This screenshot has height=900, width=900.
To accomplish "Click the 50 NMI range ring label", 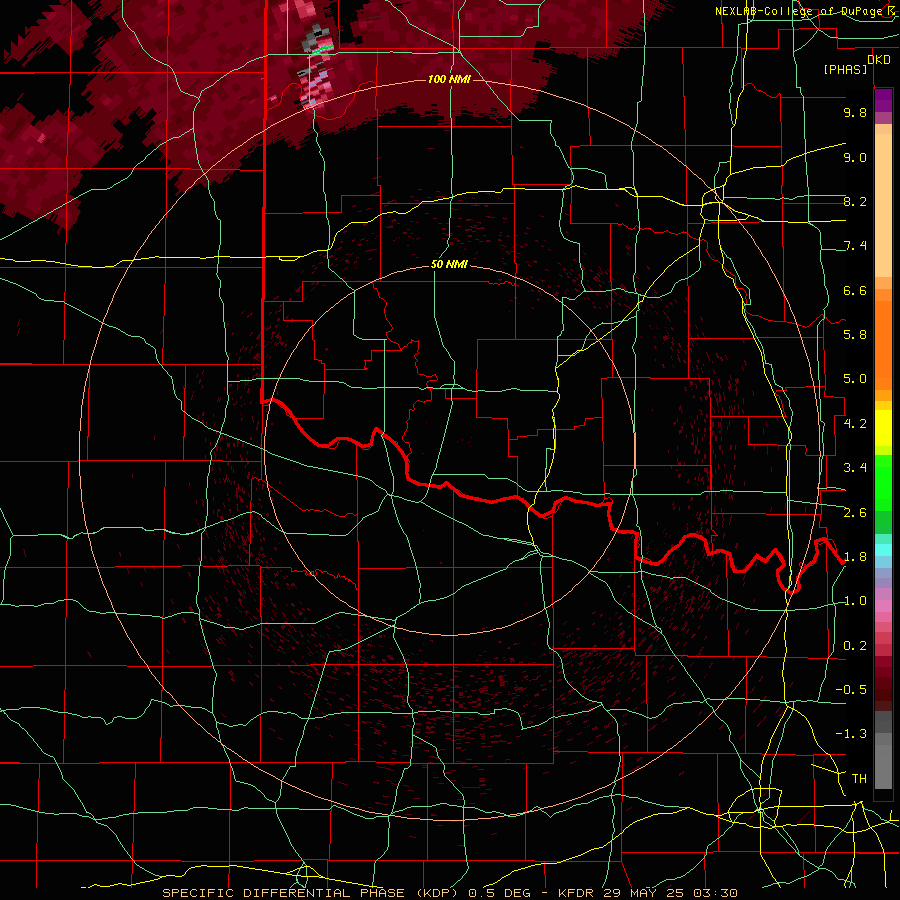I will click(x=449, y=264).
